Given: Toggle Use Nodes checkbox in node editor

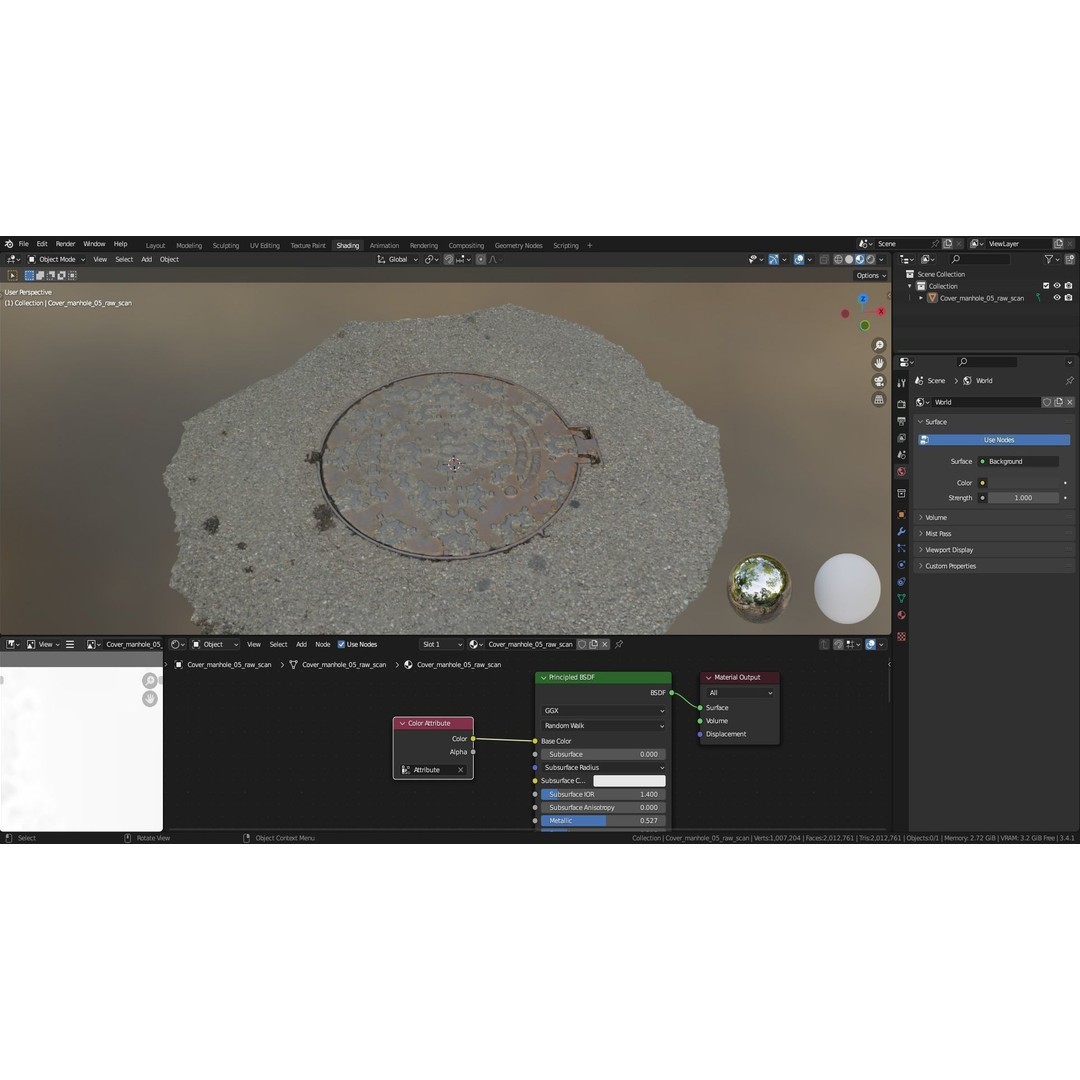Looking at the screenshot, I should [x=341, y=645].
